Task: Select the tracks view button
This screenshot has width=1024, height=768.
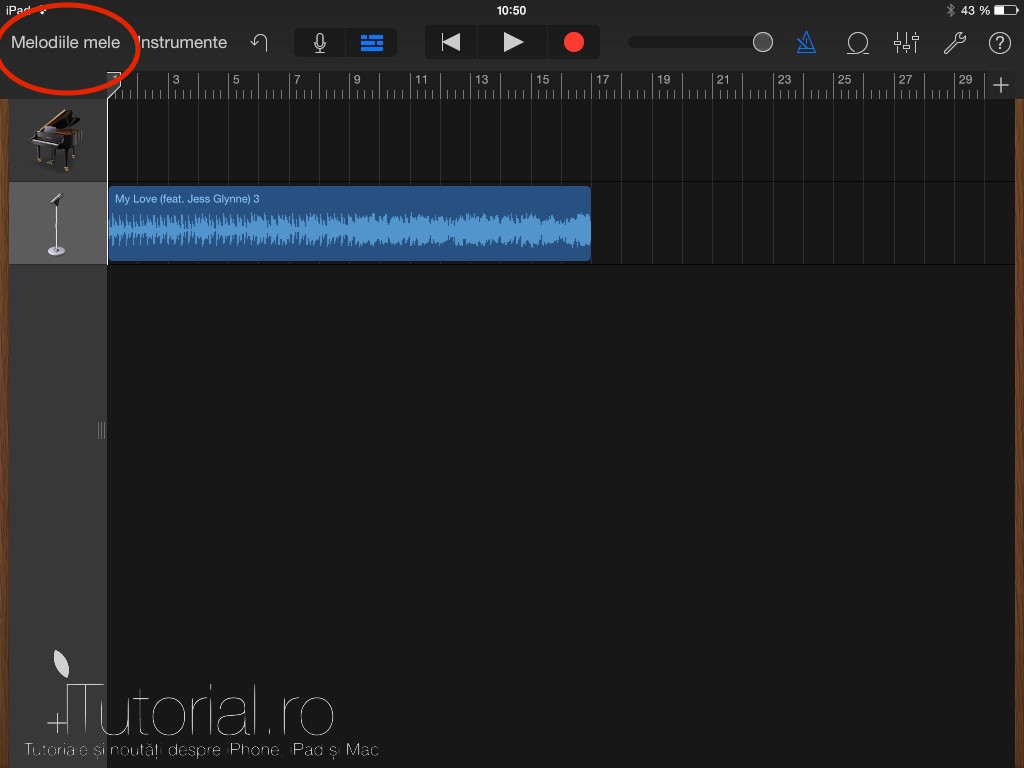Action: click(372, 43)
